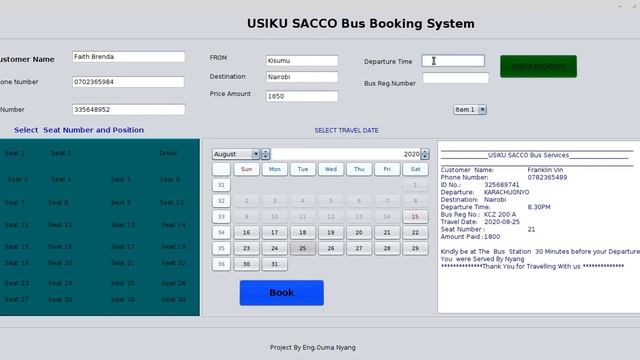Click the green Check Bookings button
Screen dimensions: 640x360
point(538,67)
